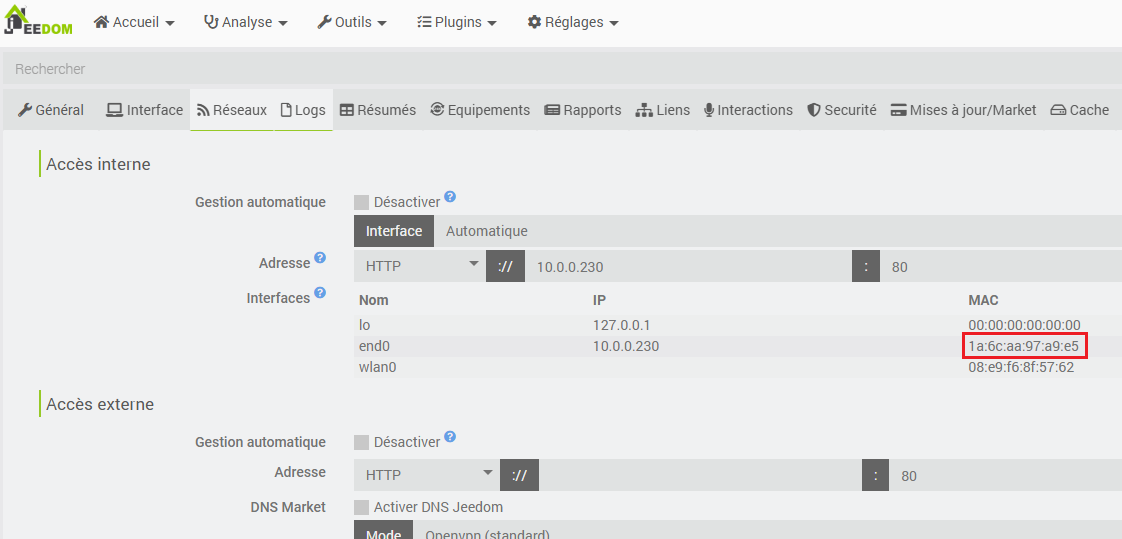Toggle Désactiver checkbox under Accès externe

pos(362,442)
